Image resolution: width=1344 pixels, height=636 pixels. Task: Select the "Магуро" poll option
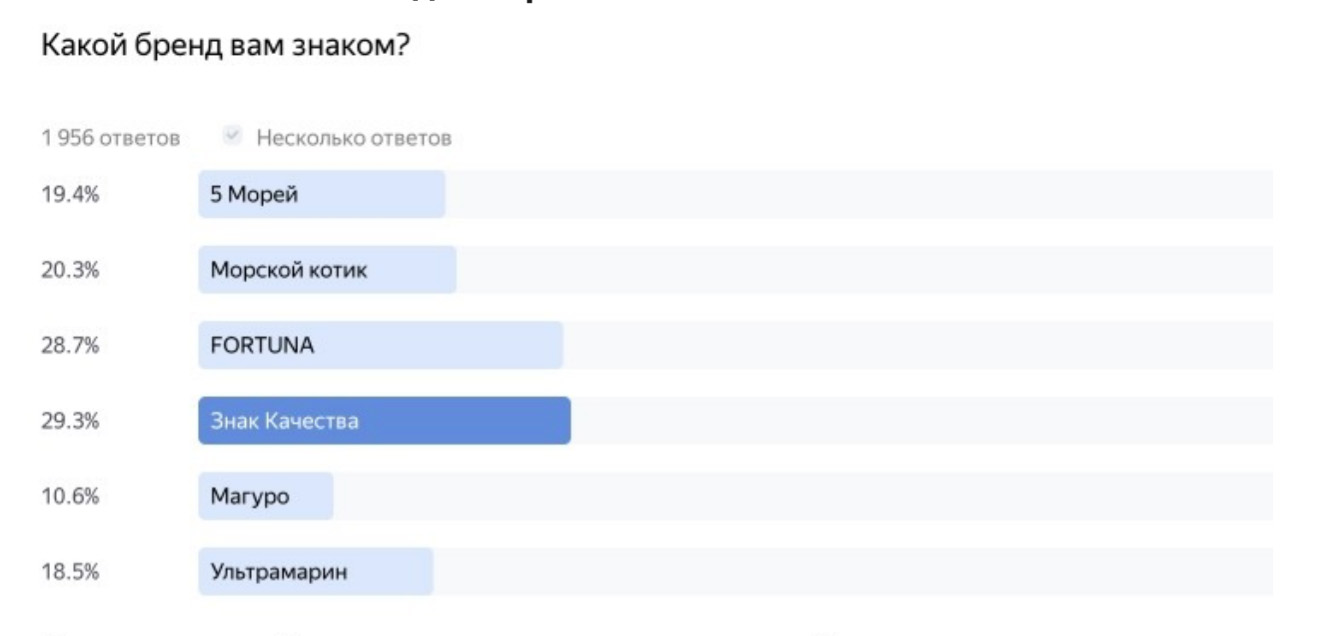point(265,497)
